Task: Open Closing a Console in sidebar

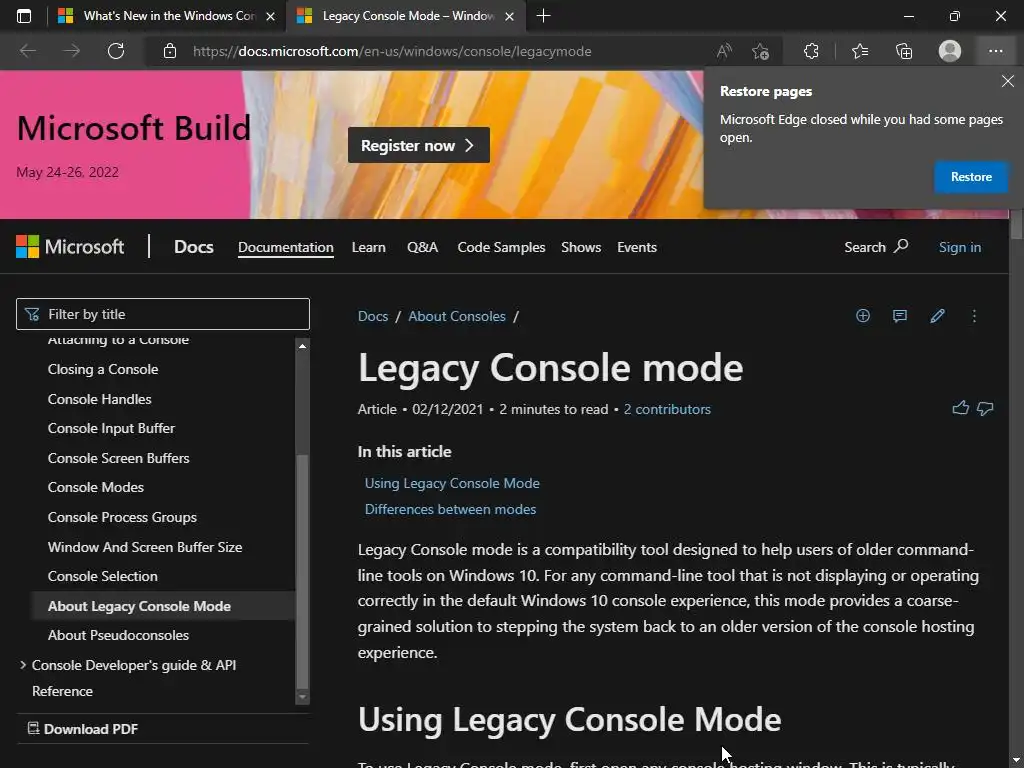Action: click(103, 370)
